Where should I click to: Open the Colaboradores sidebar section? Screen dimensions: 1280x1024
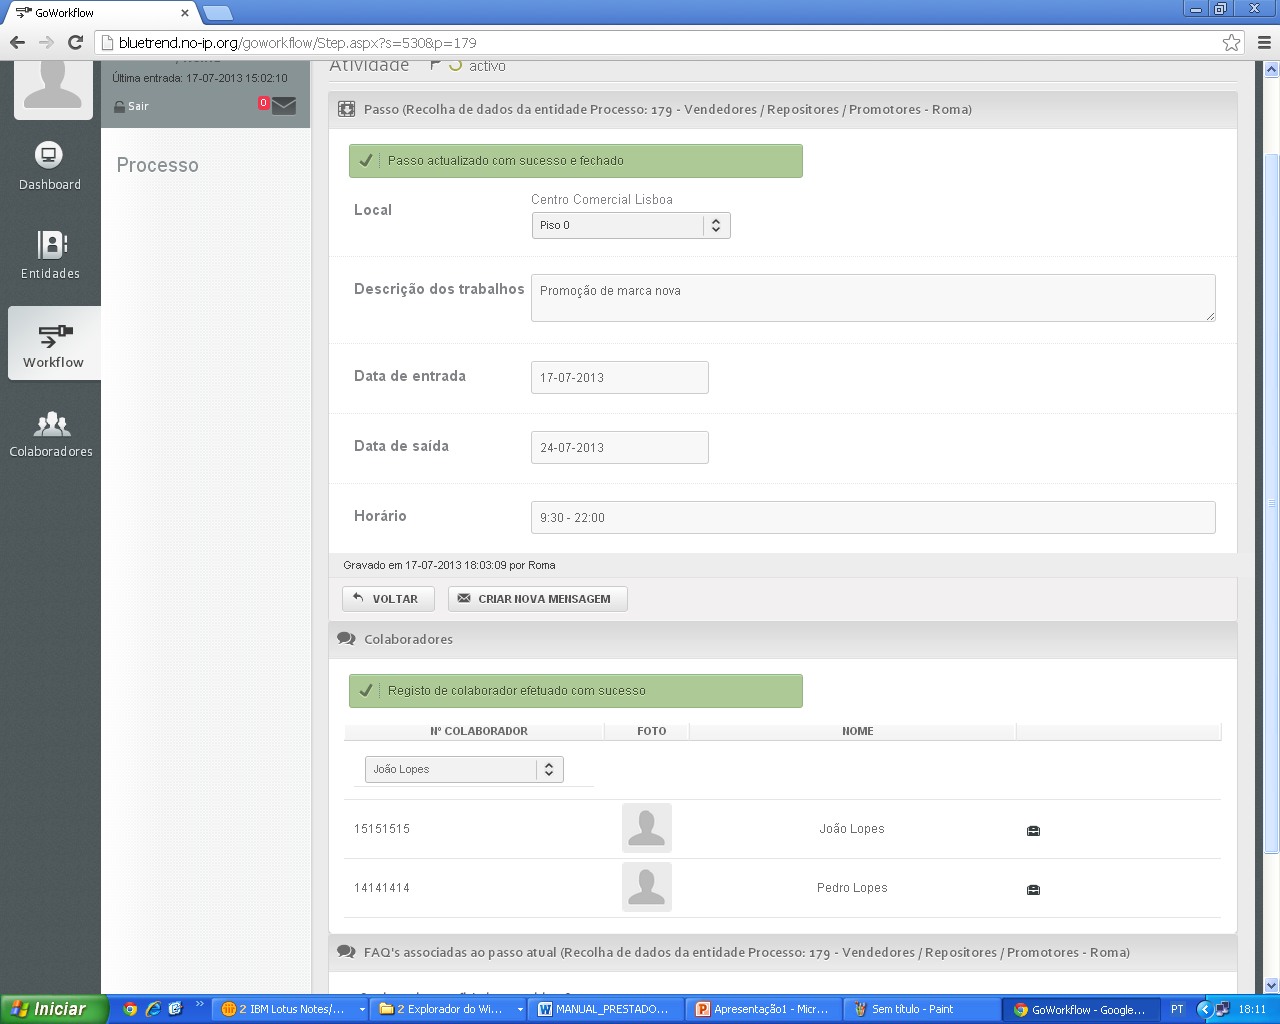click(51, 434)
